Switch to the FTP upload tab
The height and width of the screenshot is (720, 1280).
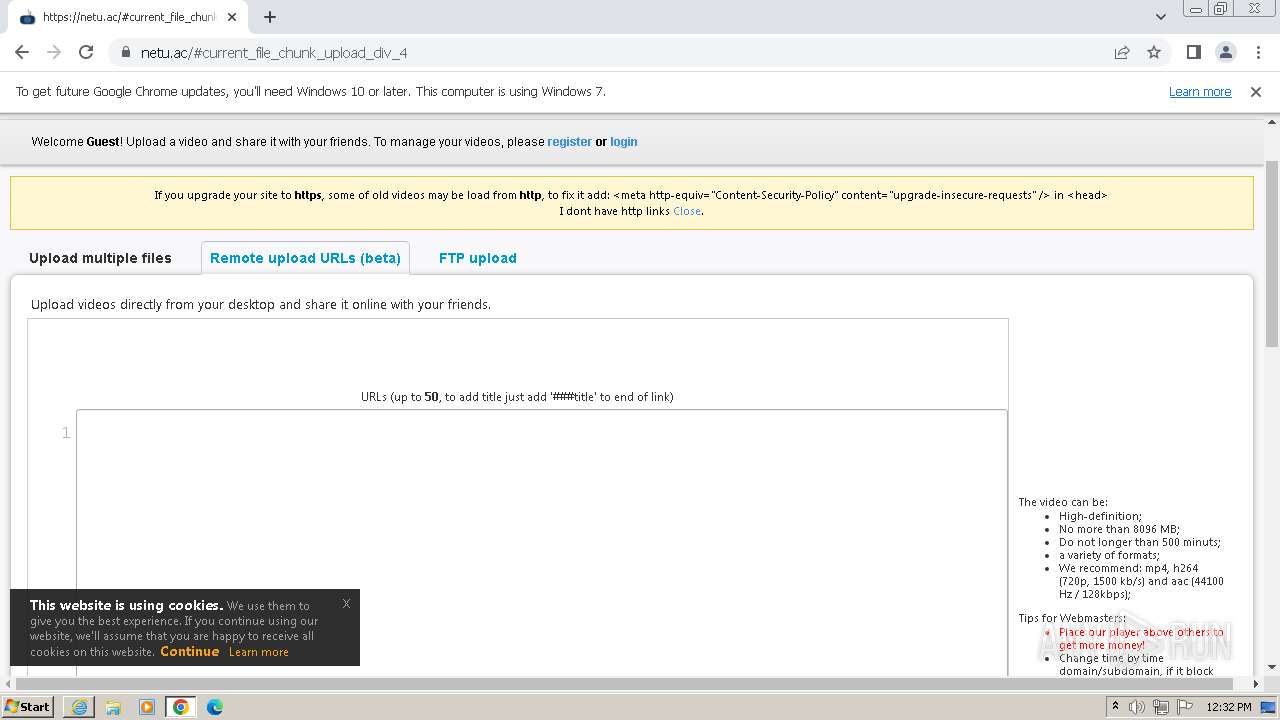pyautogui.click(x=478, y=258)
